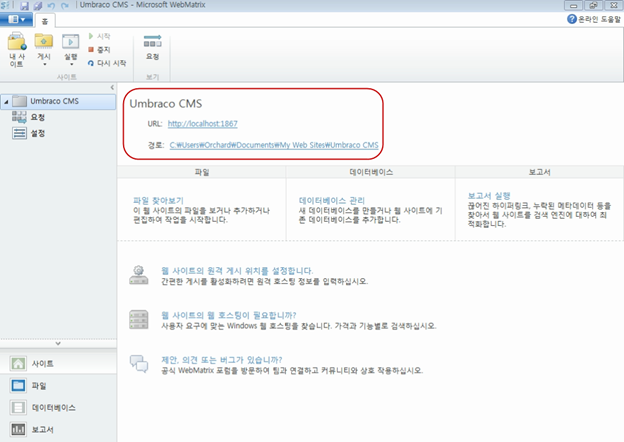Image resolution: width=624 pixels, height=442 pixels.
Task: Click the Restart (다시 시작) button
Action: pyautogui.click(x=107, y=63)
